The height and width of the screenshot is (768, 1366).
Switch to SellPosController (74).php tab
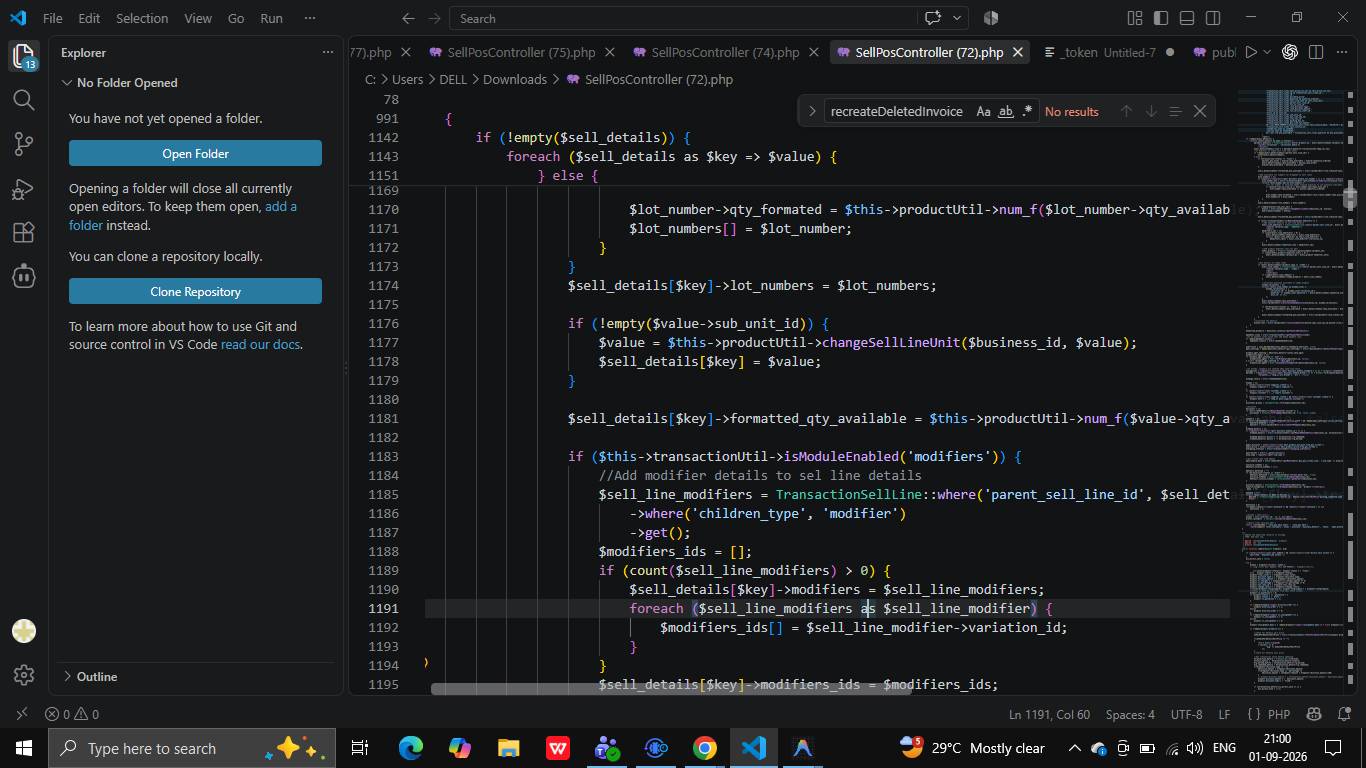[724, 52]
